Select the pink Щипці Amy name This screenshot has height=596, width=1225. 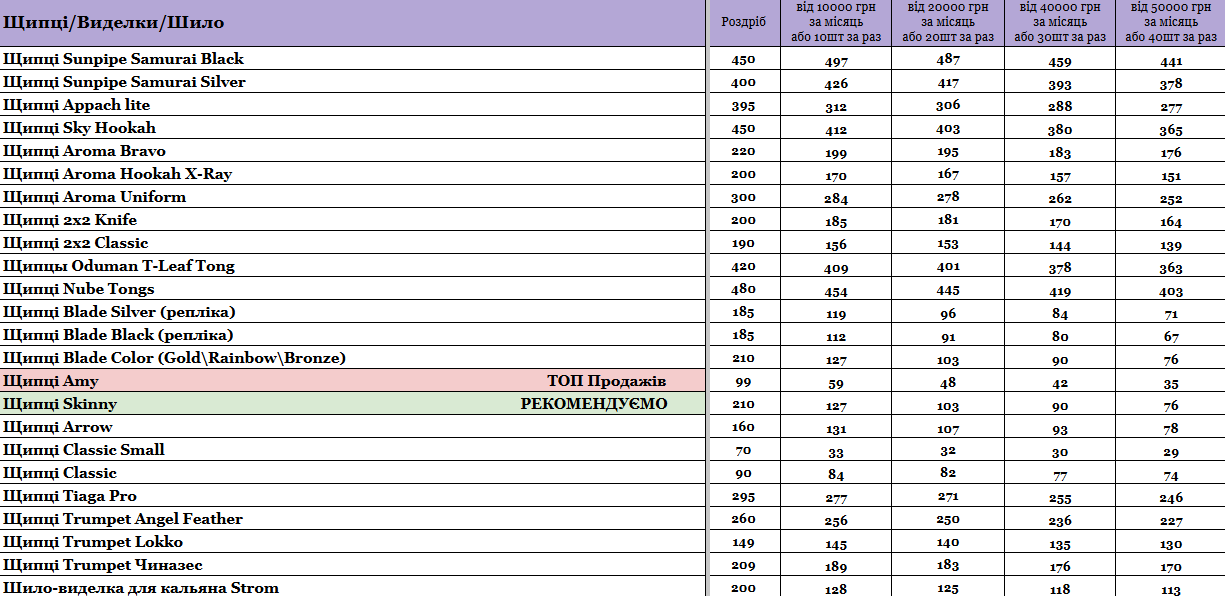51,381
